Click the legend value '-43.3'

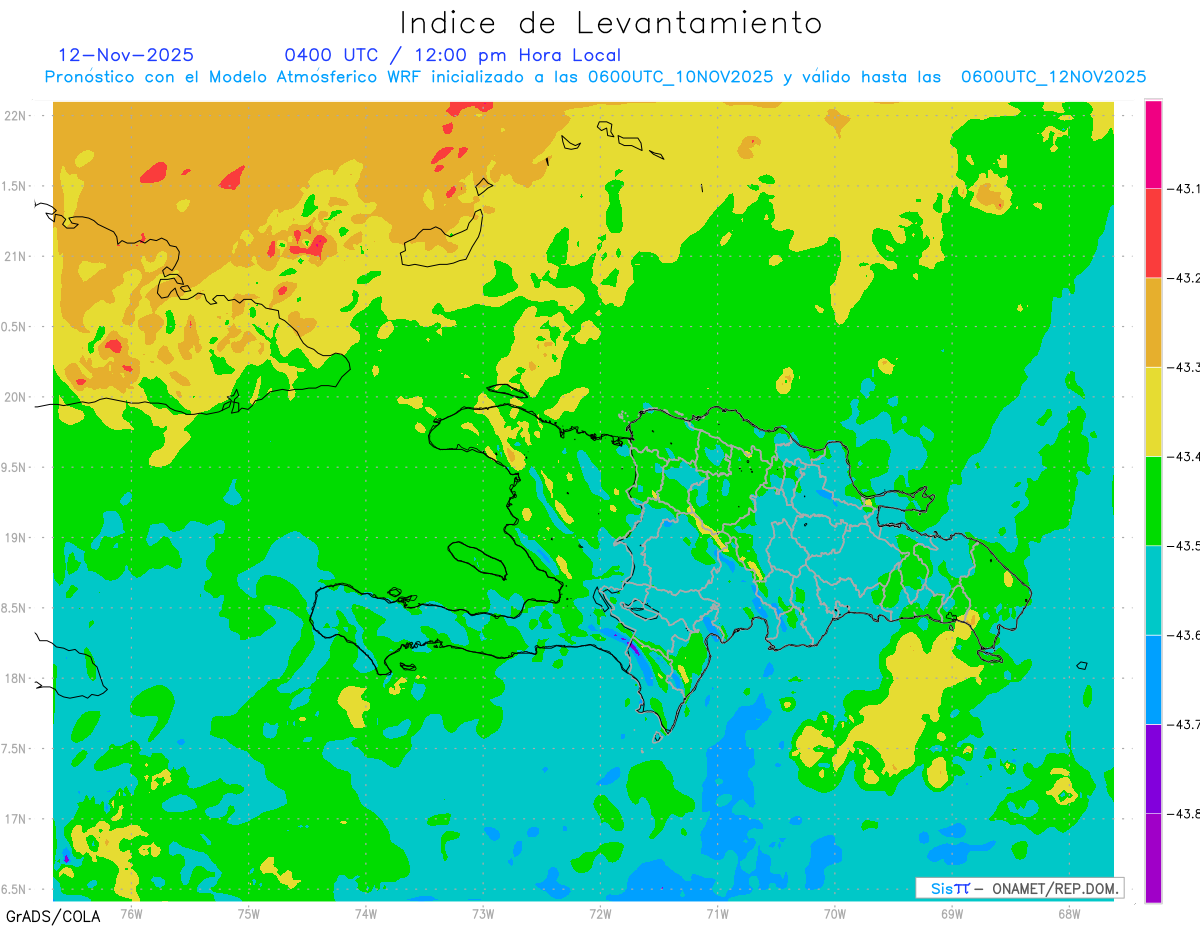click(1184, 367)
